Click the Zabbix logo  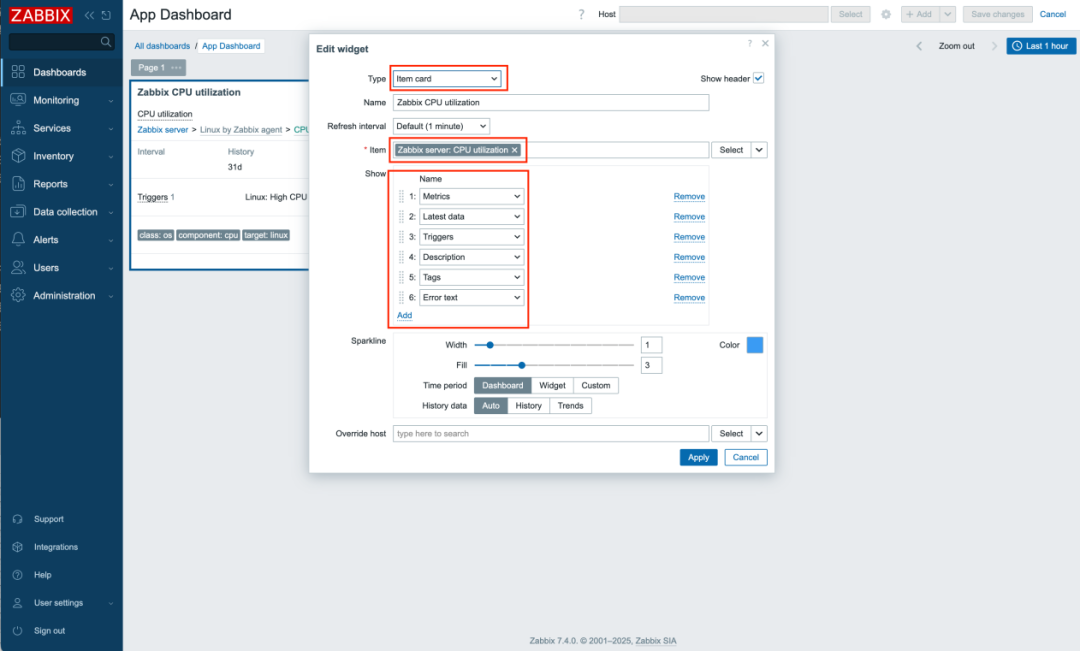tap(41, 14)
